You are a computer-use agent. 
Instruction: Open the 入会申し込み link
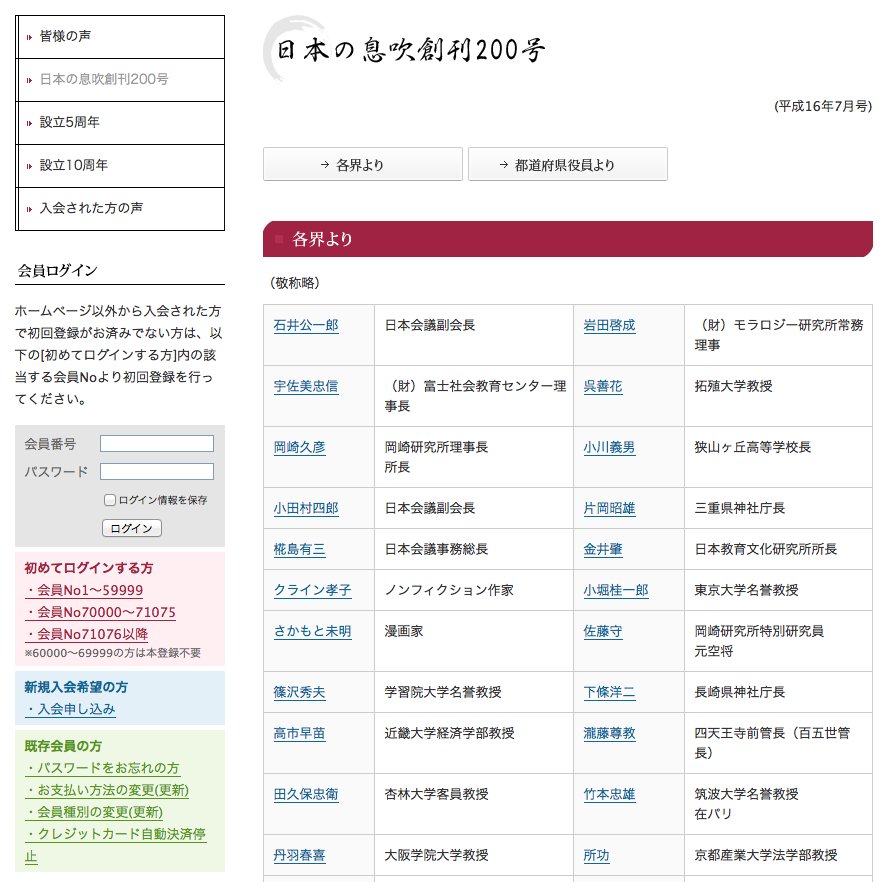click(70, 709)
